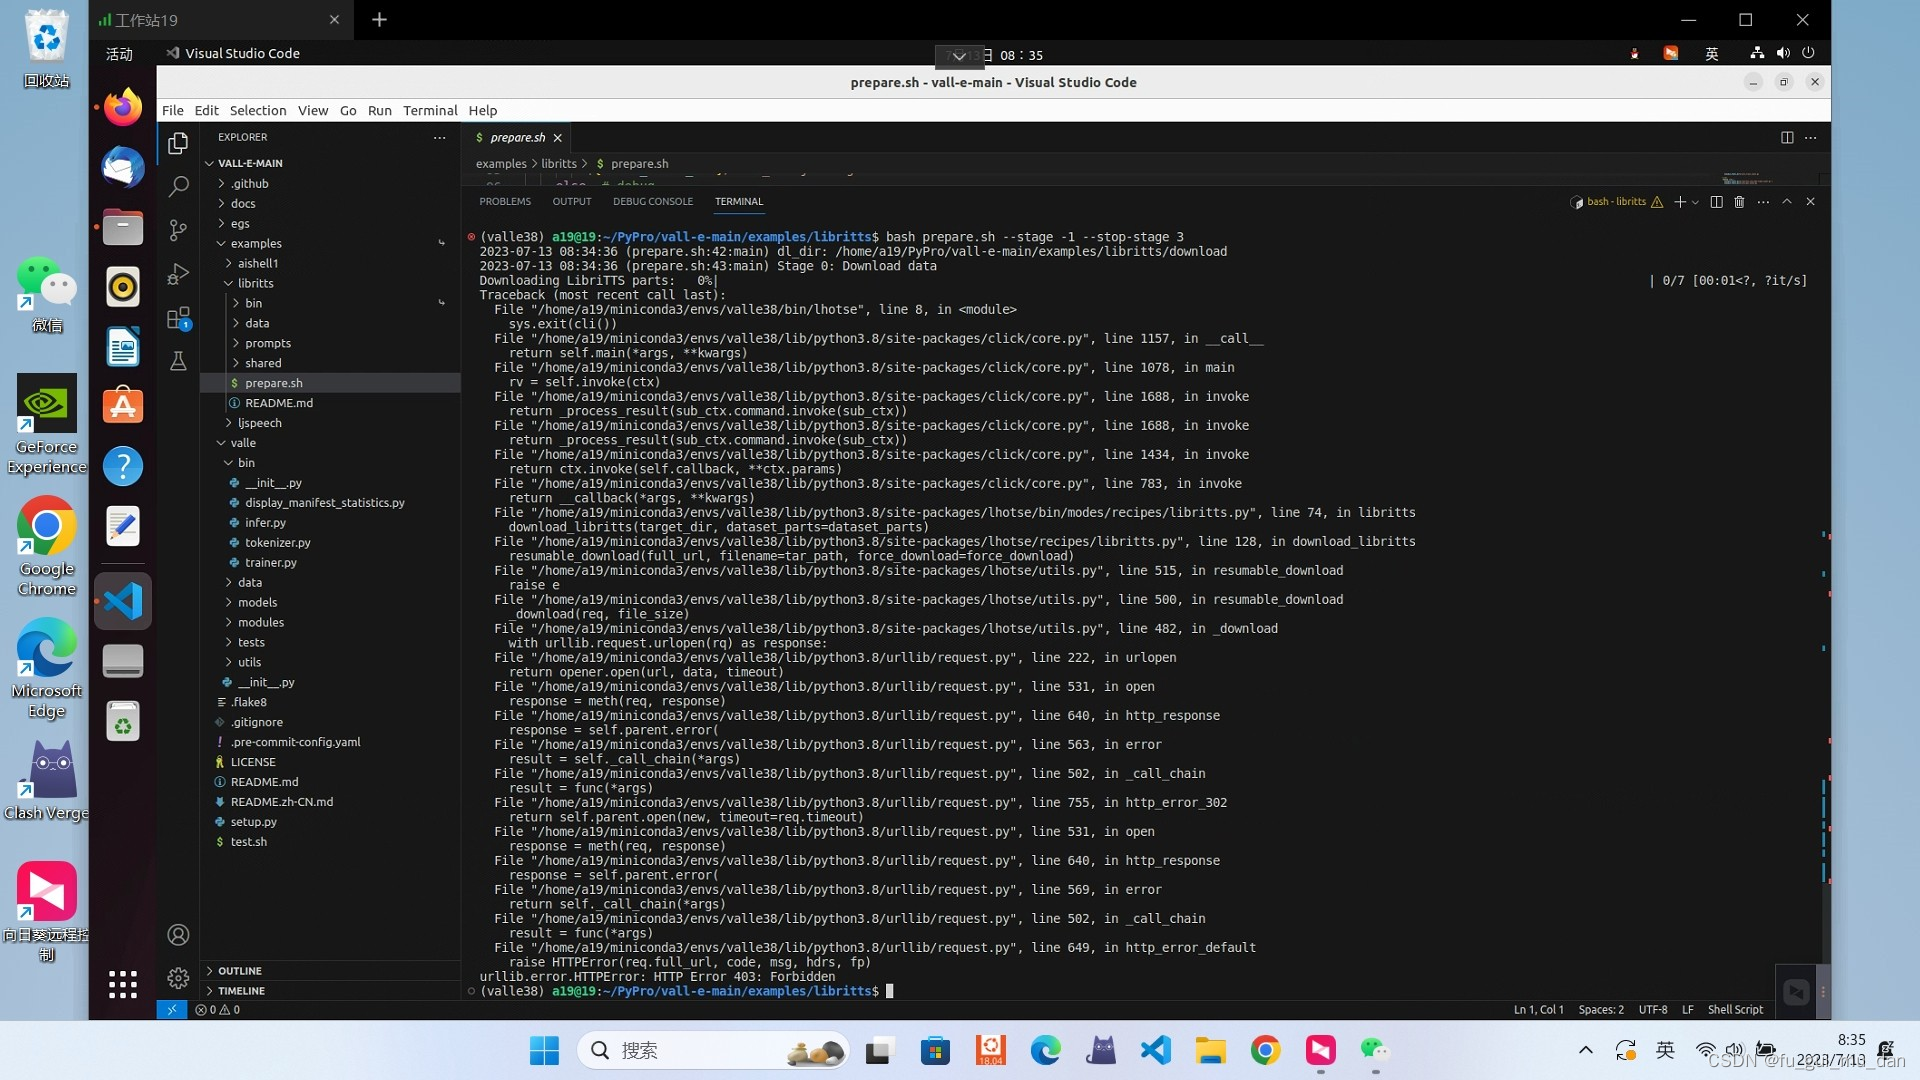Open Edit menu
This screenshot has width=1920, height=1080.
206,111
